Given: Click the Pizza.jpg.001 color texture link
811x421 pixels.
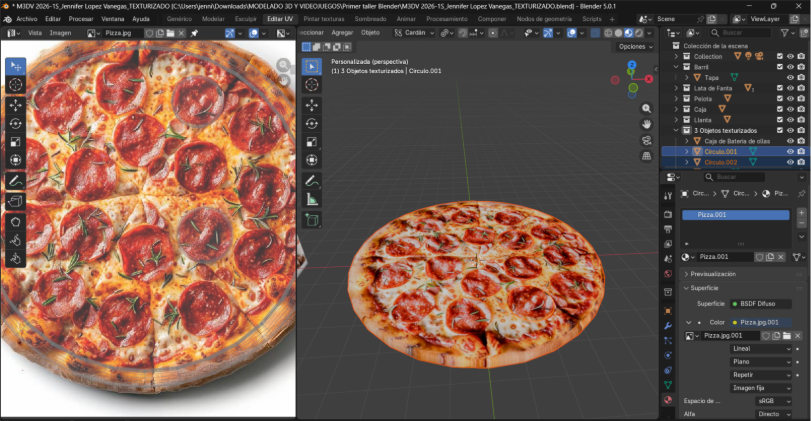Looking at the screenshot, I should [x=760, y=322].
